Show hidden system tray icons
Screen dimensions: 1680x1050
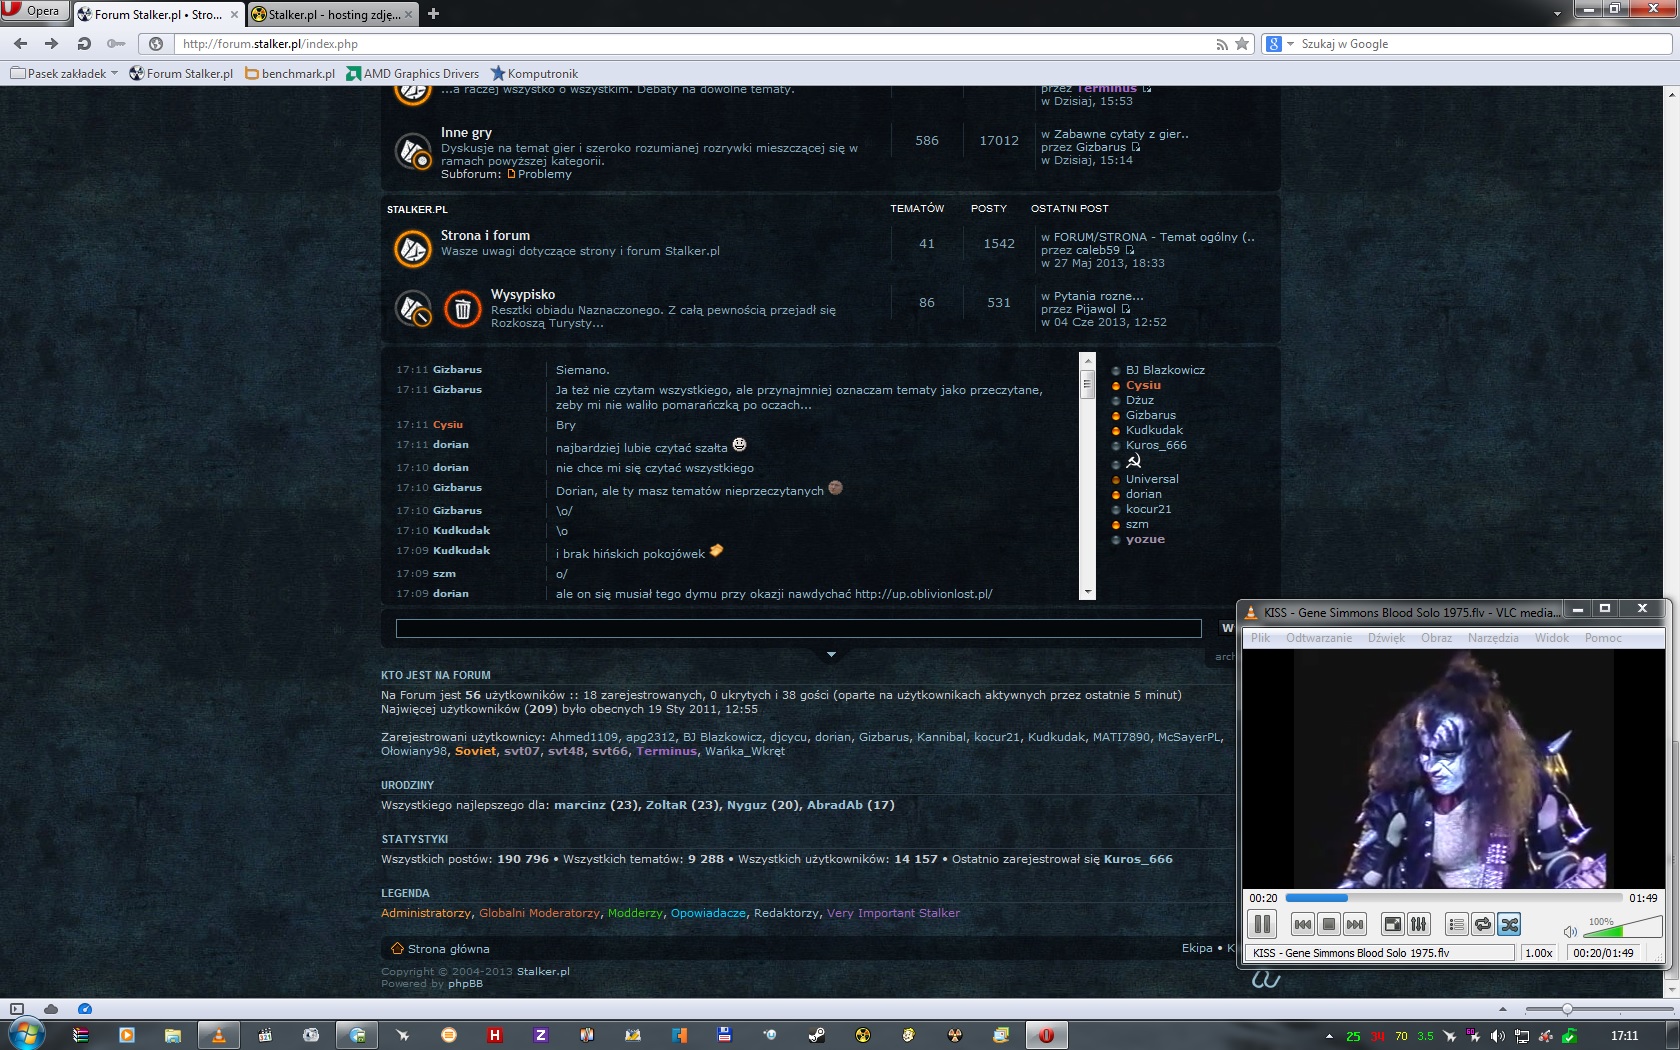point(1329,1036)
